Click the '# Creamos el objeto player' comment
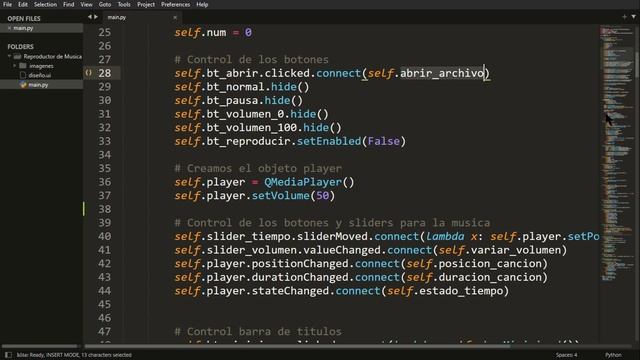Viewport: 640px width, 360px height. 258,169
